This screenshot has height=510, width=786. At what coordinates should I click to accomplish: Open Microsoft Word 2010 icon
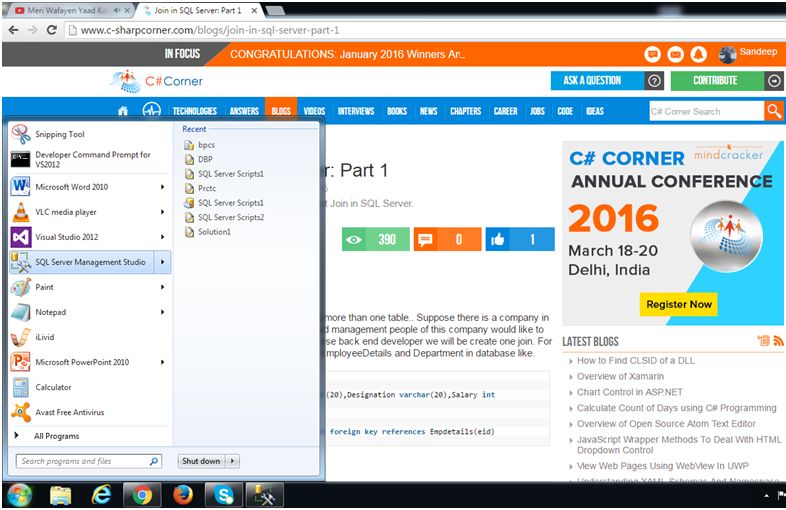21,187
